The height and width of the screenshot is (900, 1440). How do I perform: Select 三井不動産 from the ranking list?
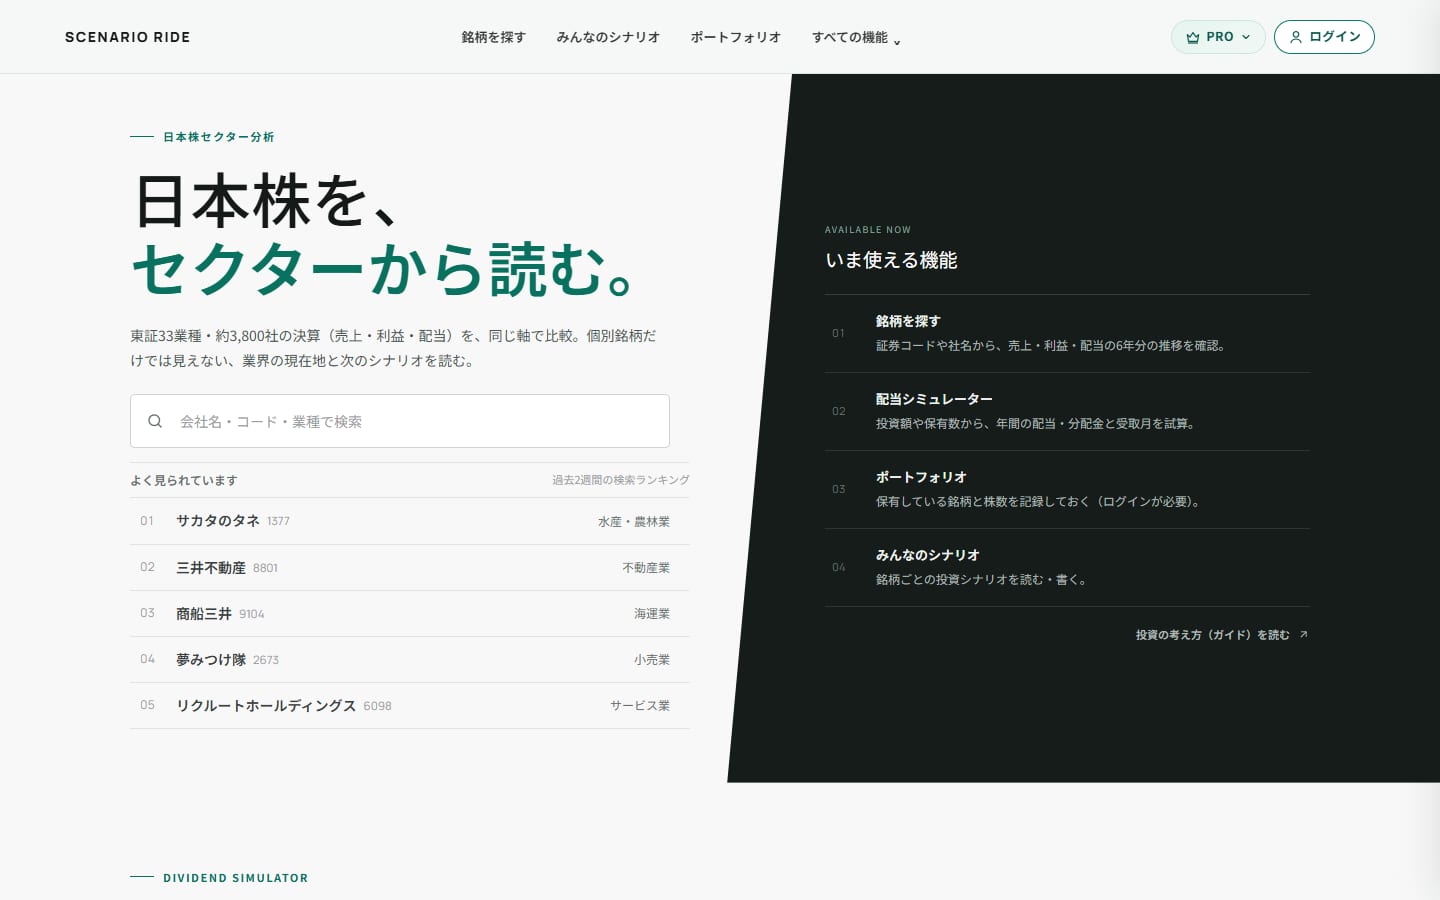coord(410,567)
